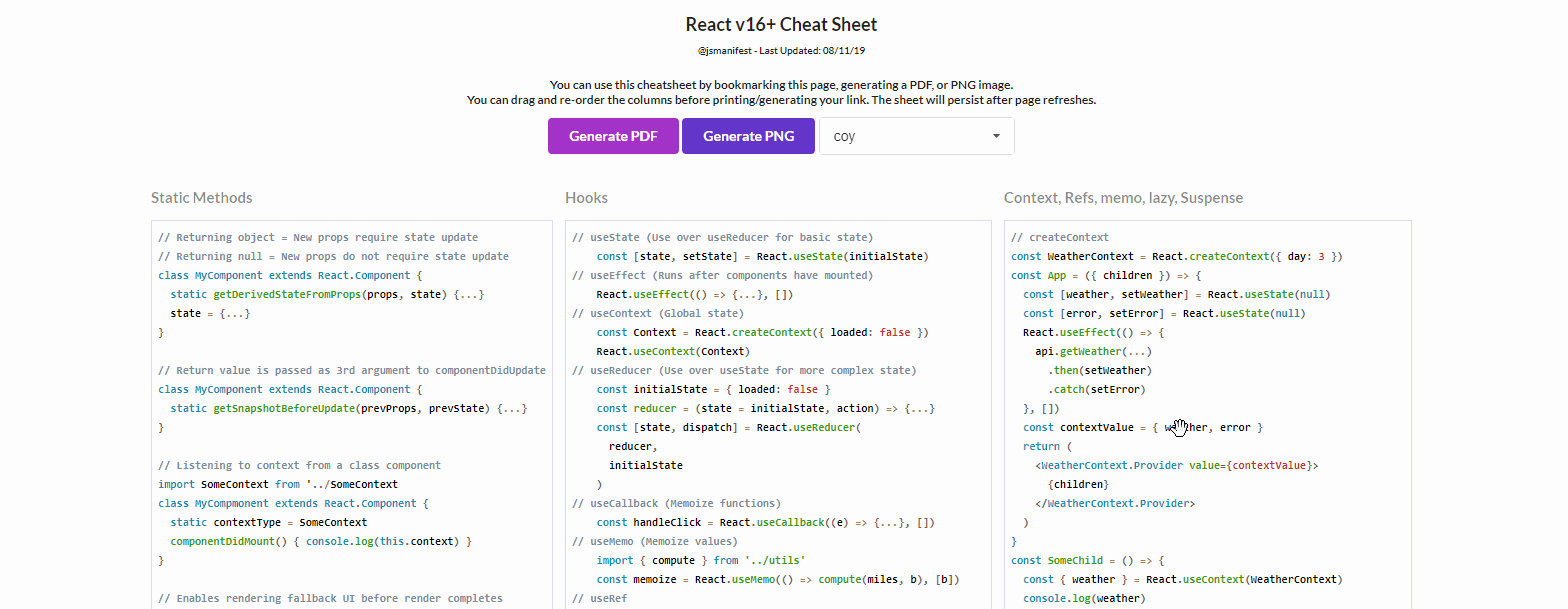
Task: Click the comment mentioning componentDidUpdate
Action: coord(352,370)
